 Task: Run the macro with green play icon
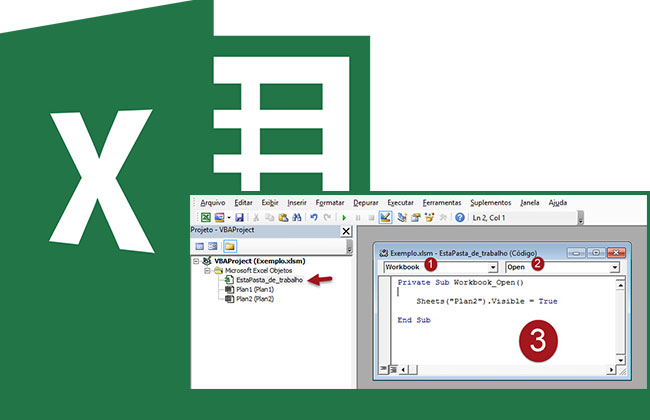[x=344, y=217]
